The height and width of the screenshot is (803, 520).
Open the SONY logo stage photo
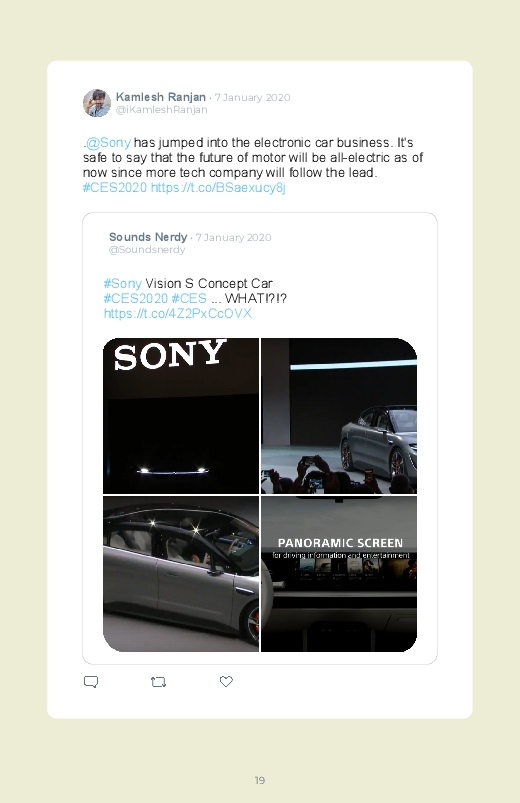[181, 416]
